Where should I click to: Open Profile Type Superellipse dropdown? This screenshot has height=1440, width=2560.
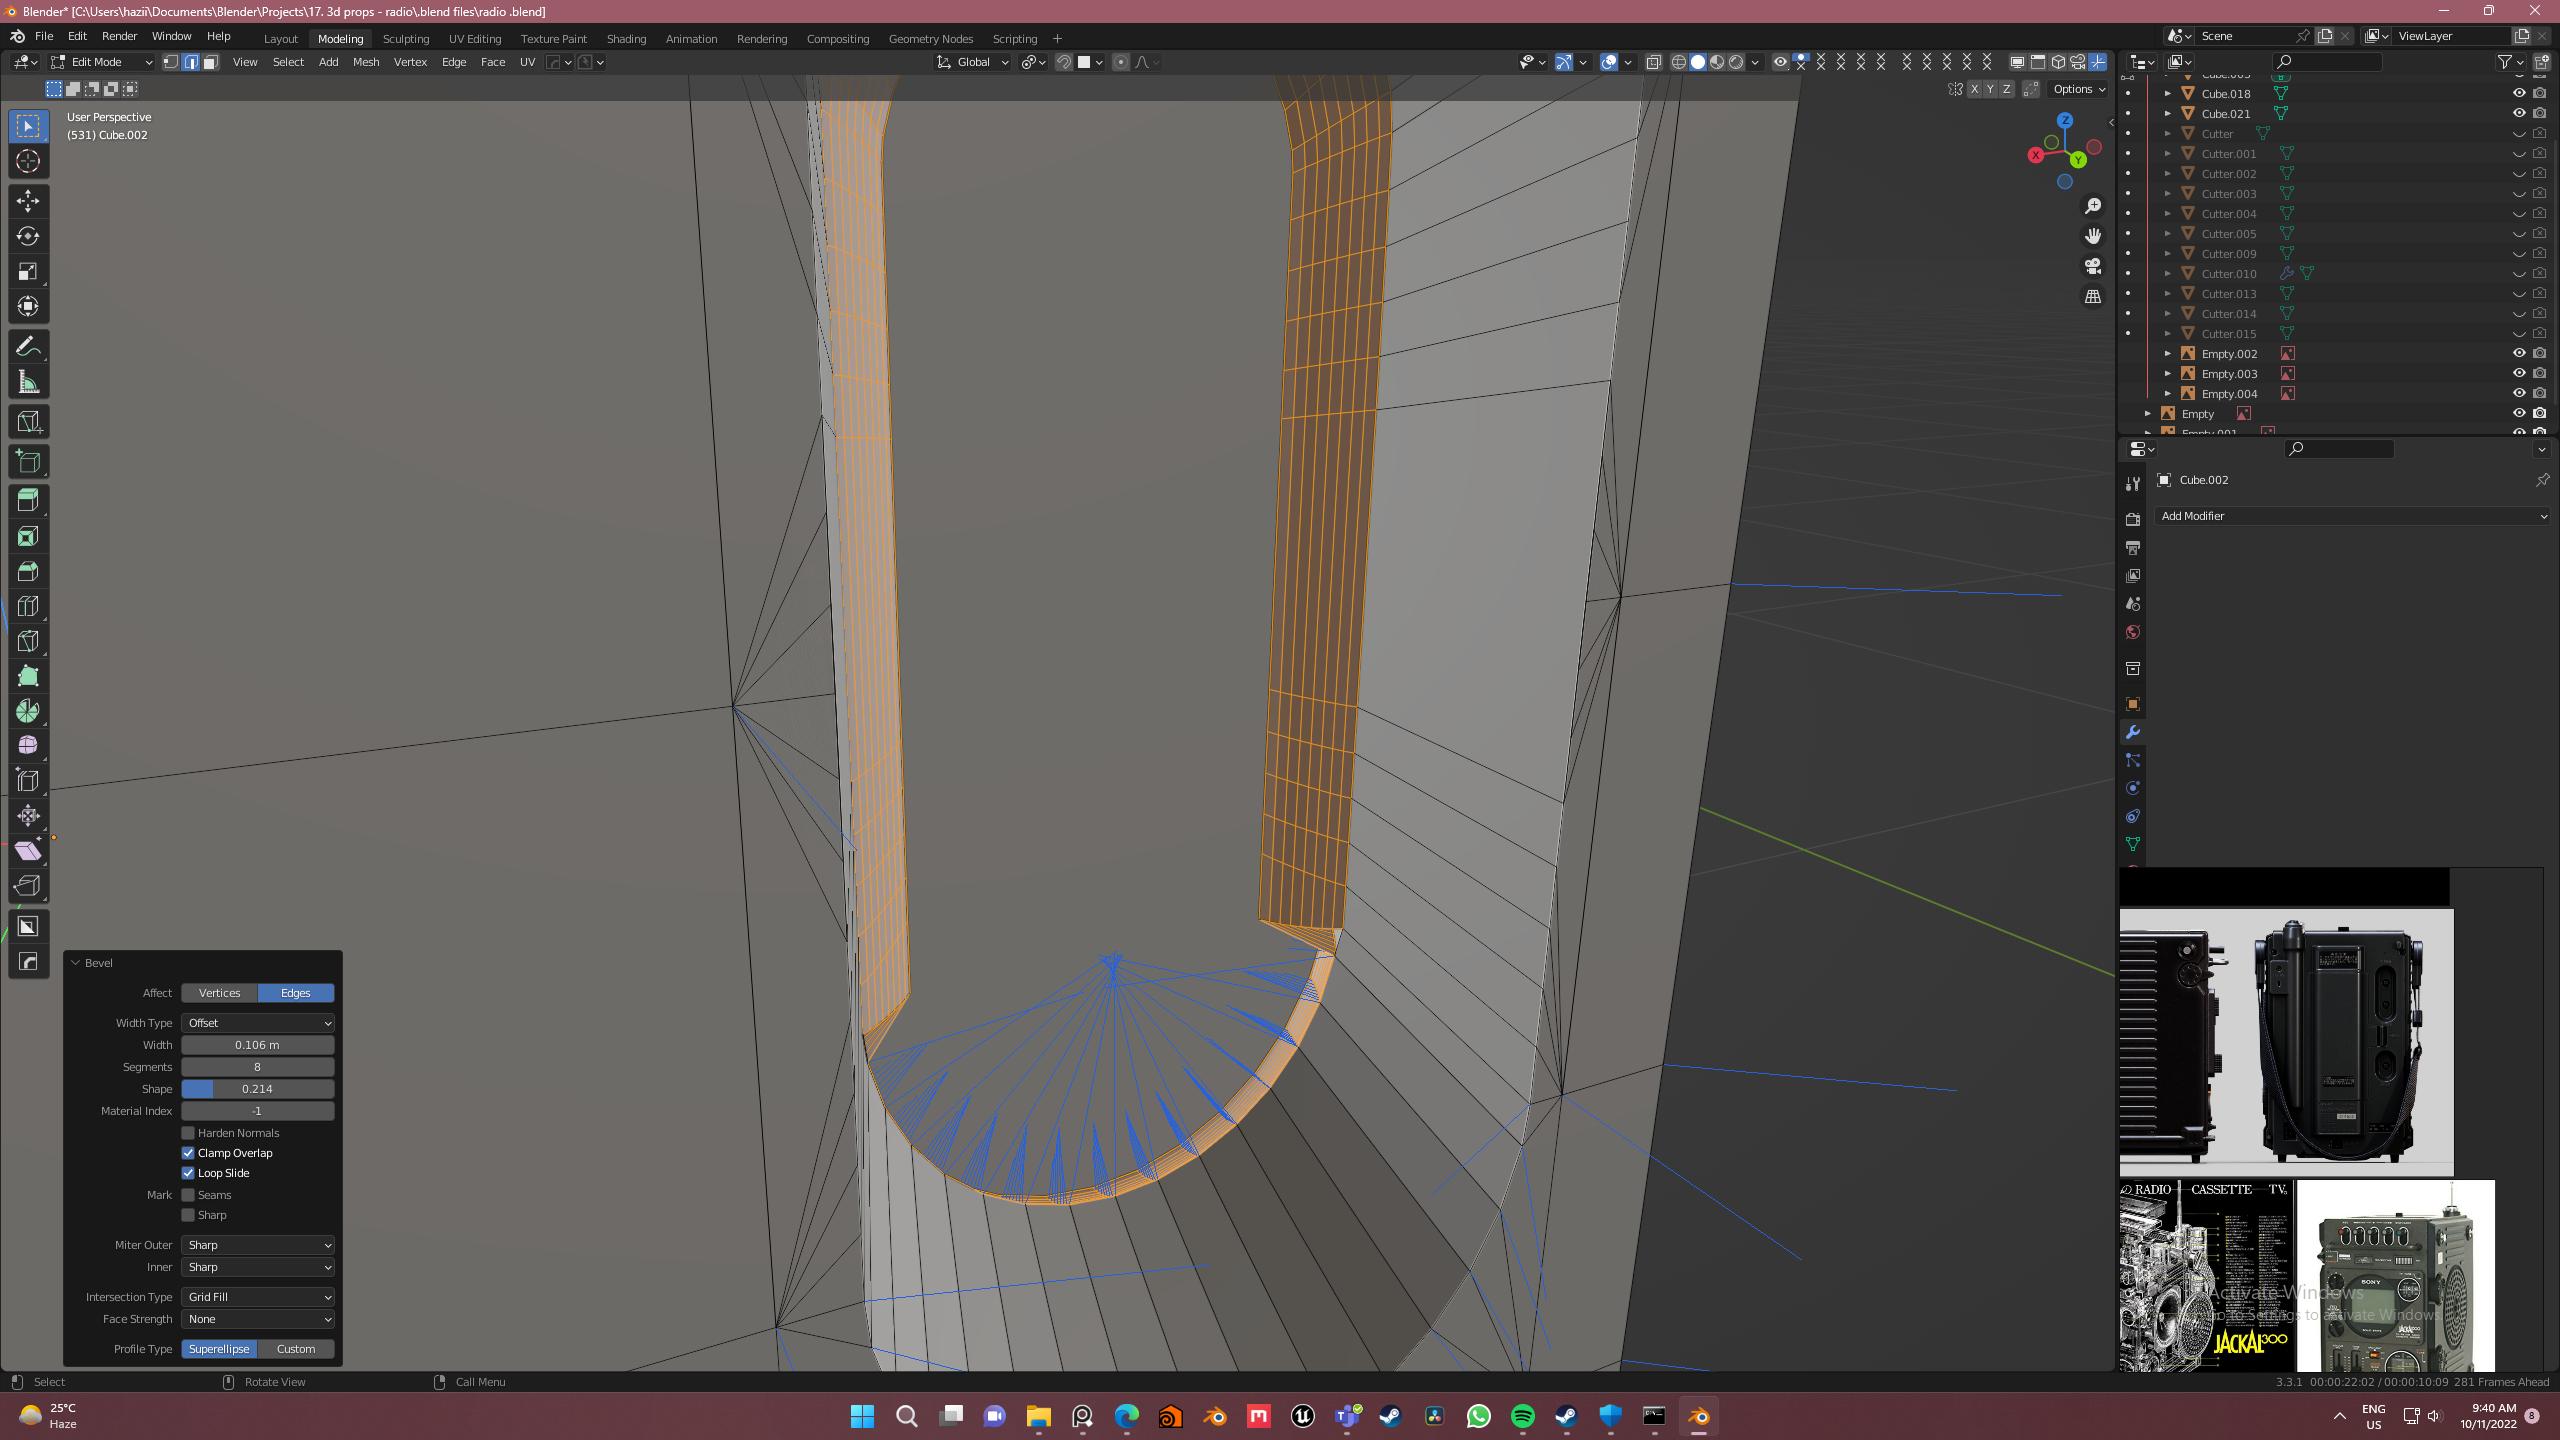(x=216, y=1349)
